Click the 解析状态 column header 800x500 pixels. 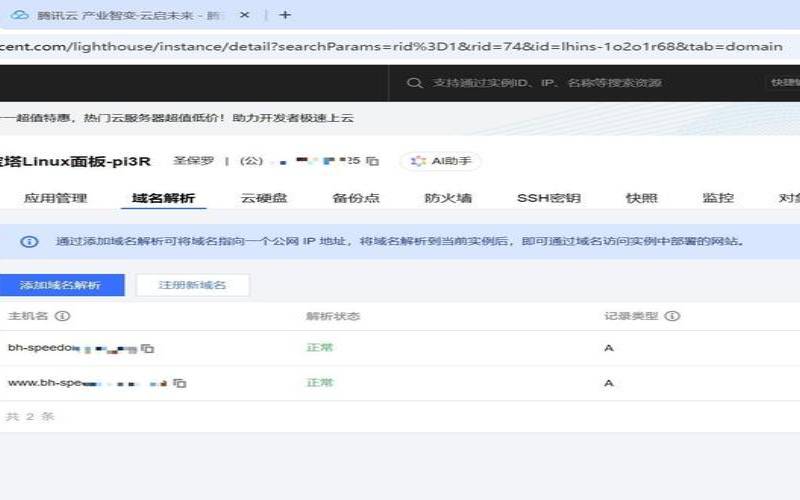333,316
